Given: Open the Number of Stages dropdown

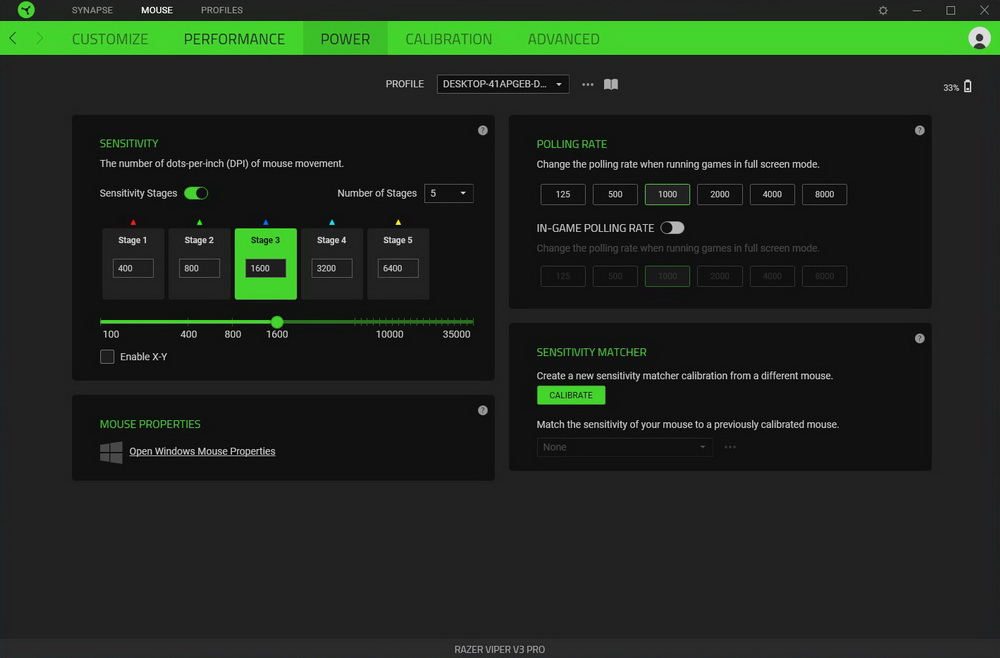Looking at the screenshot, I should tap(449, 193).
